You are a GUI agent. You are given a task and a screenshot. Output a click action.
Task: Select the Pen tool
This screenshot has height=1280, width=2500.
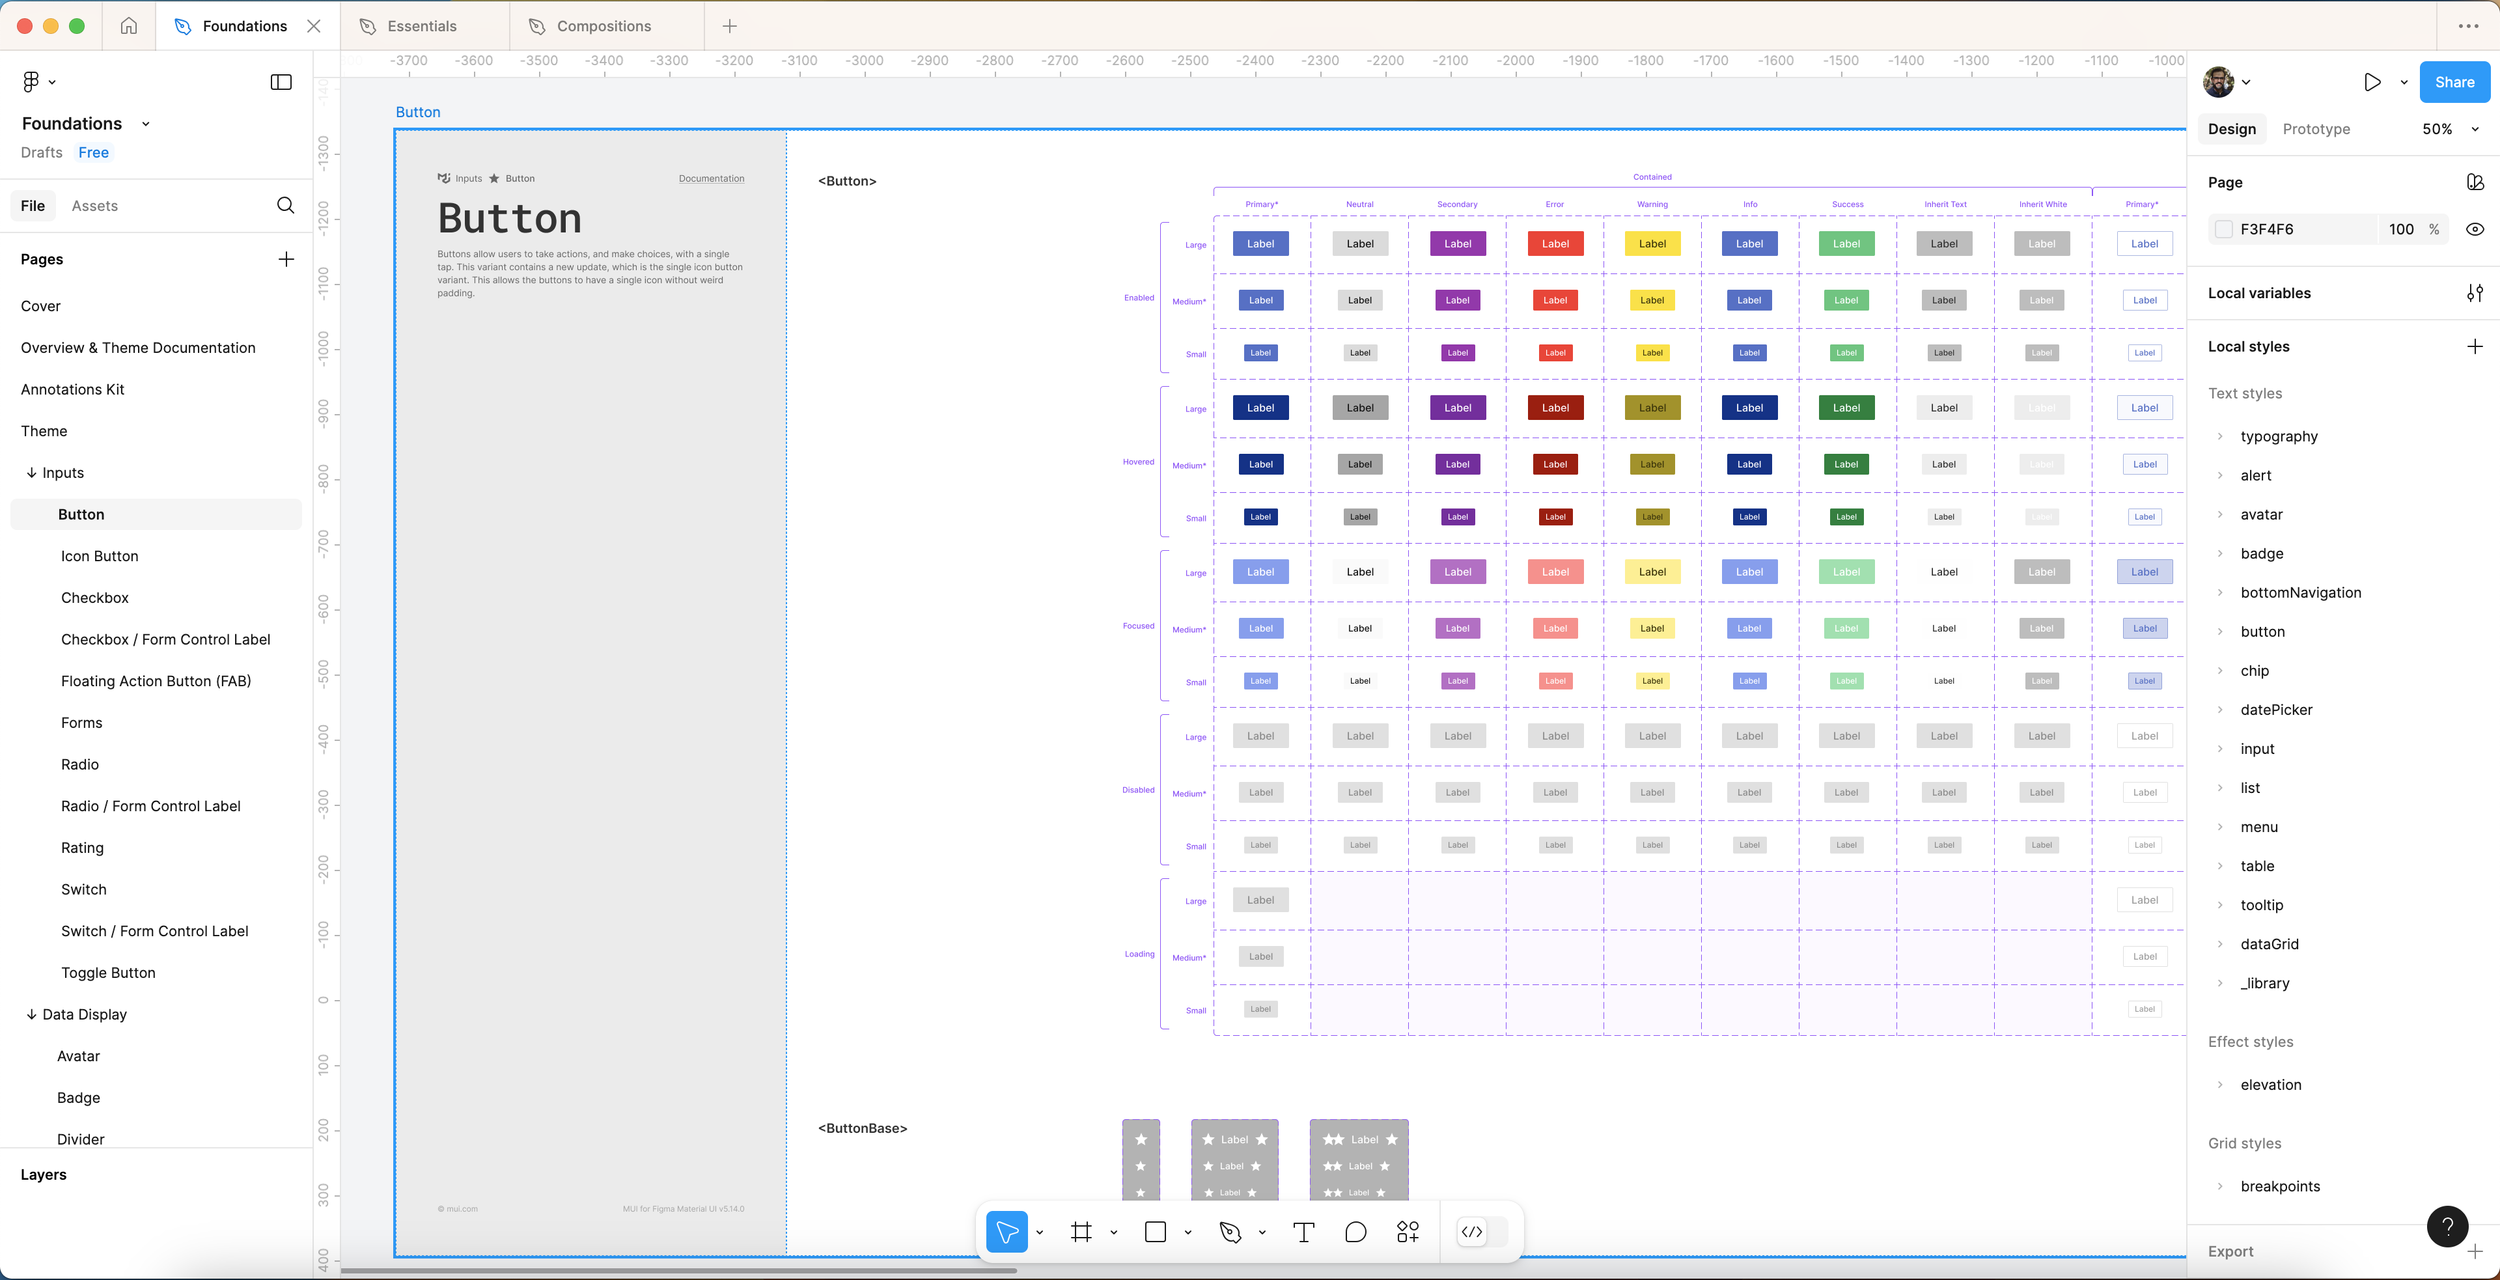click(x=1230, y=1232)
